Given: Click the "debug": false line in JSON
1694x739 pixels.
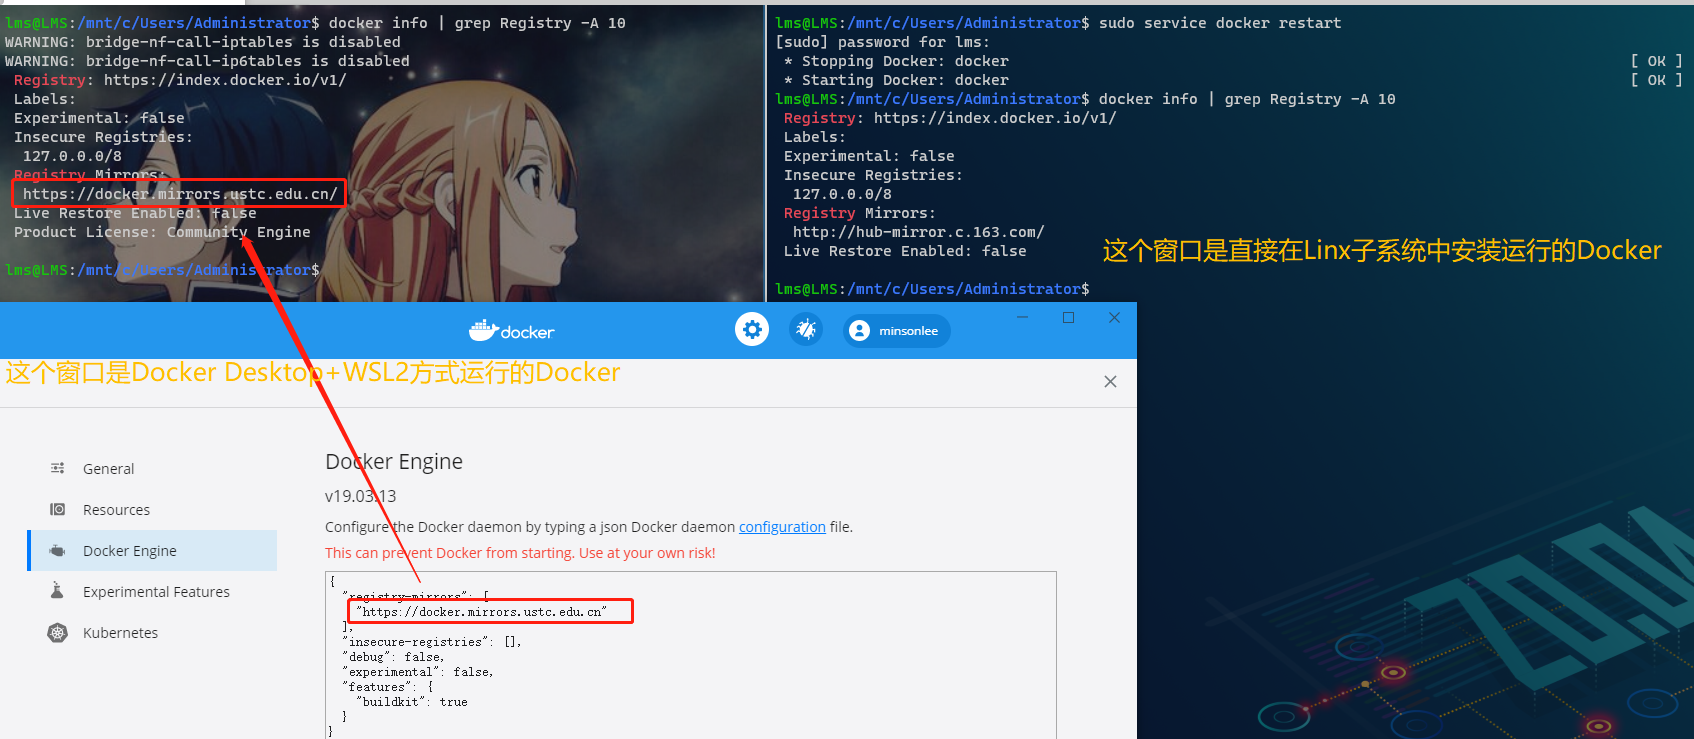Looking at the screenshot, I should [x=393, y=657].
